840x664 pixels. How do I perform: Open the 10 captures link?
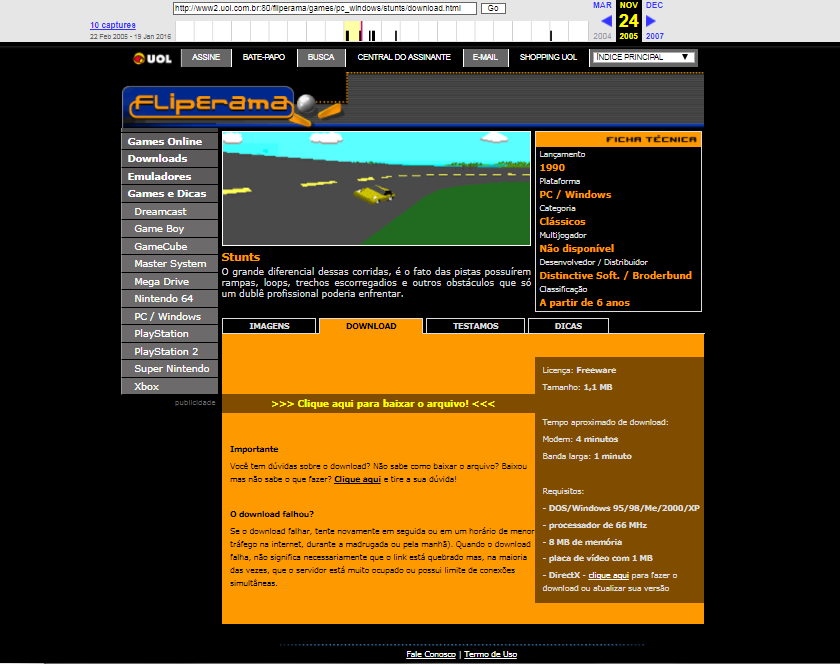[112, 25]
